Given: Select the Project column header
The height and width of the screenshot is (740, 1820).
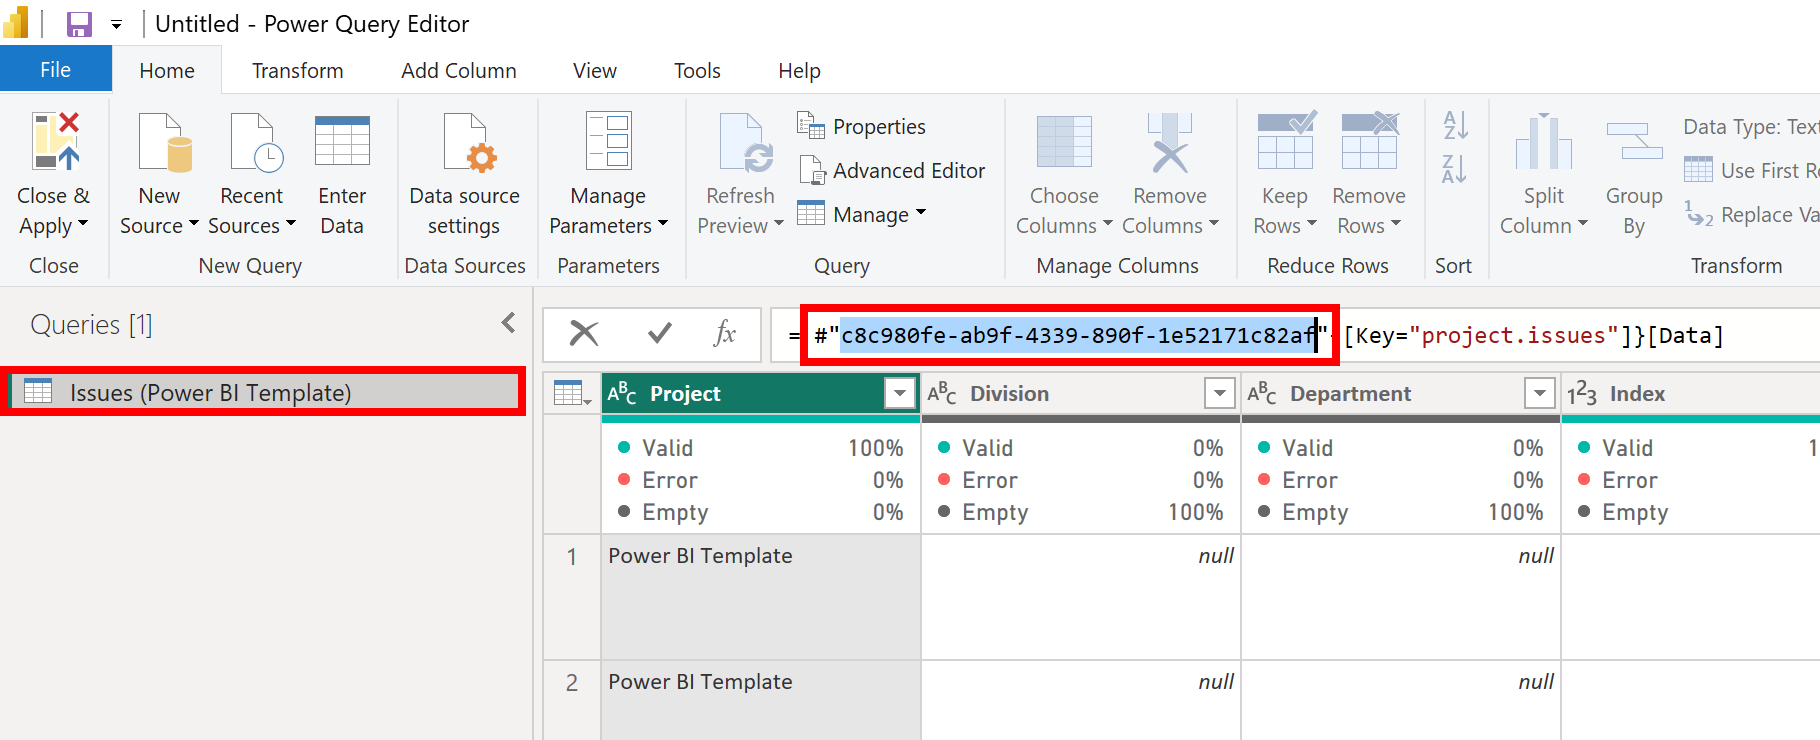Looking at the screenshot, I should [761, 393].
